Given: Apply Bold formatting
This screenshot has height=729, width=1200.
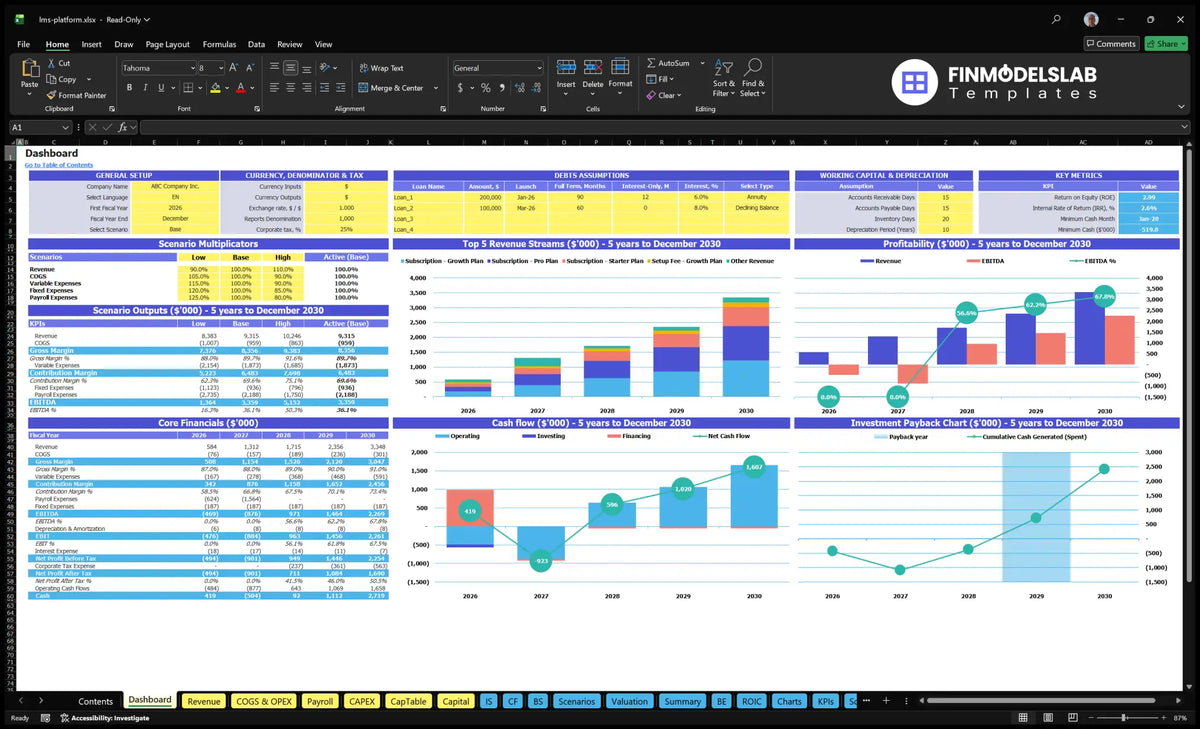Looking at the screenshot, I should 129,88.
